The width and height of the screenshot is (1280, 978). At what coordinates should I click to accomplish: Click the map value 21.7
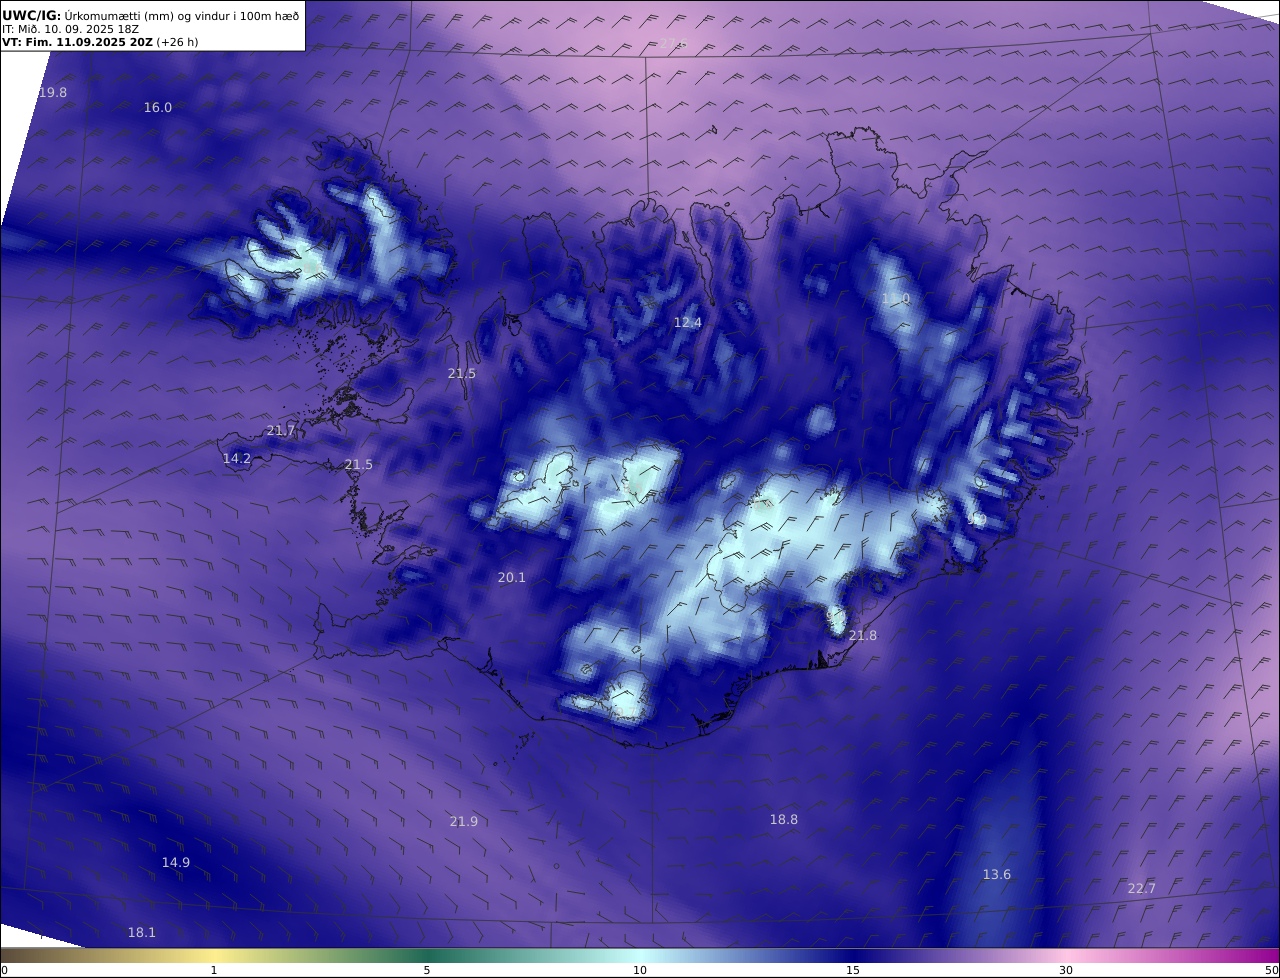[281, 431]
